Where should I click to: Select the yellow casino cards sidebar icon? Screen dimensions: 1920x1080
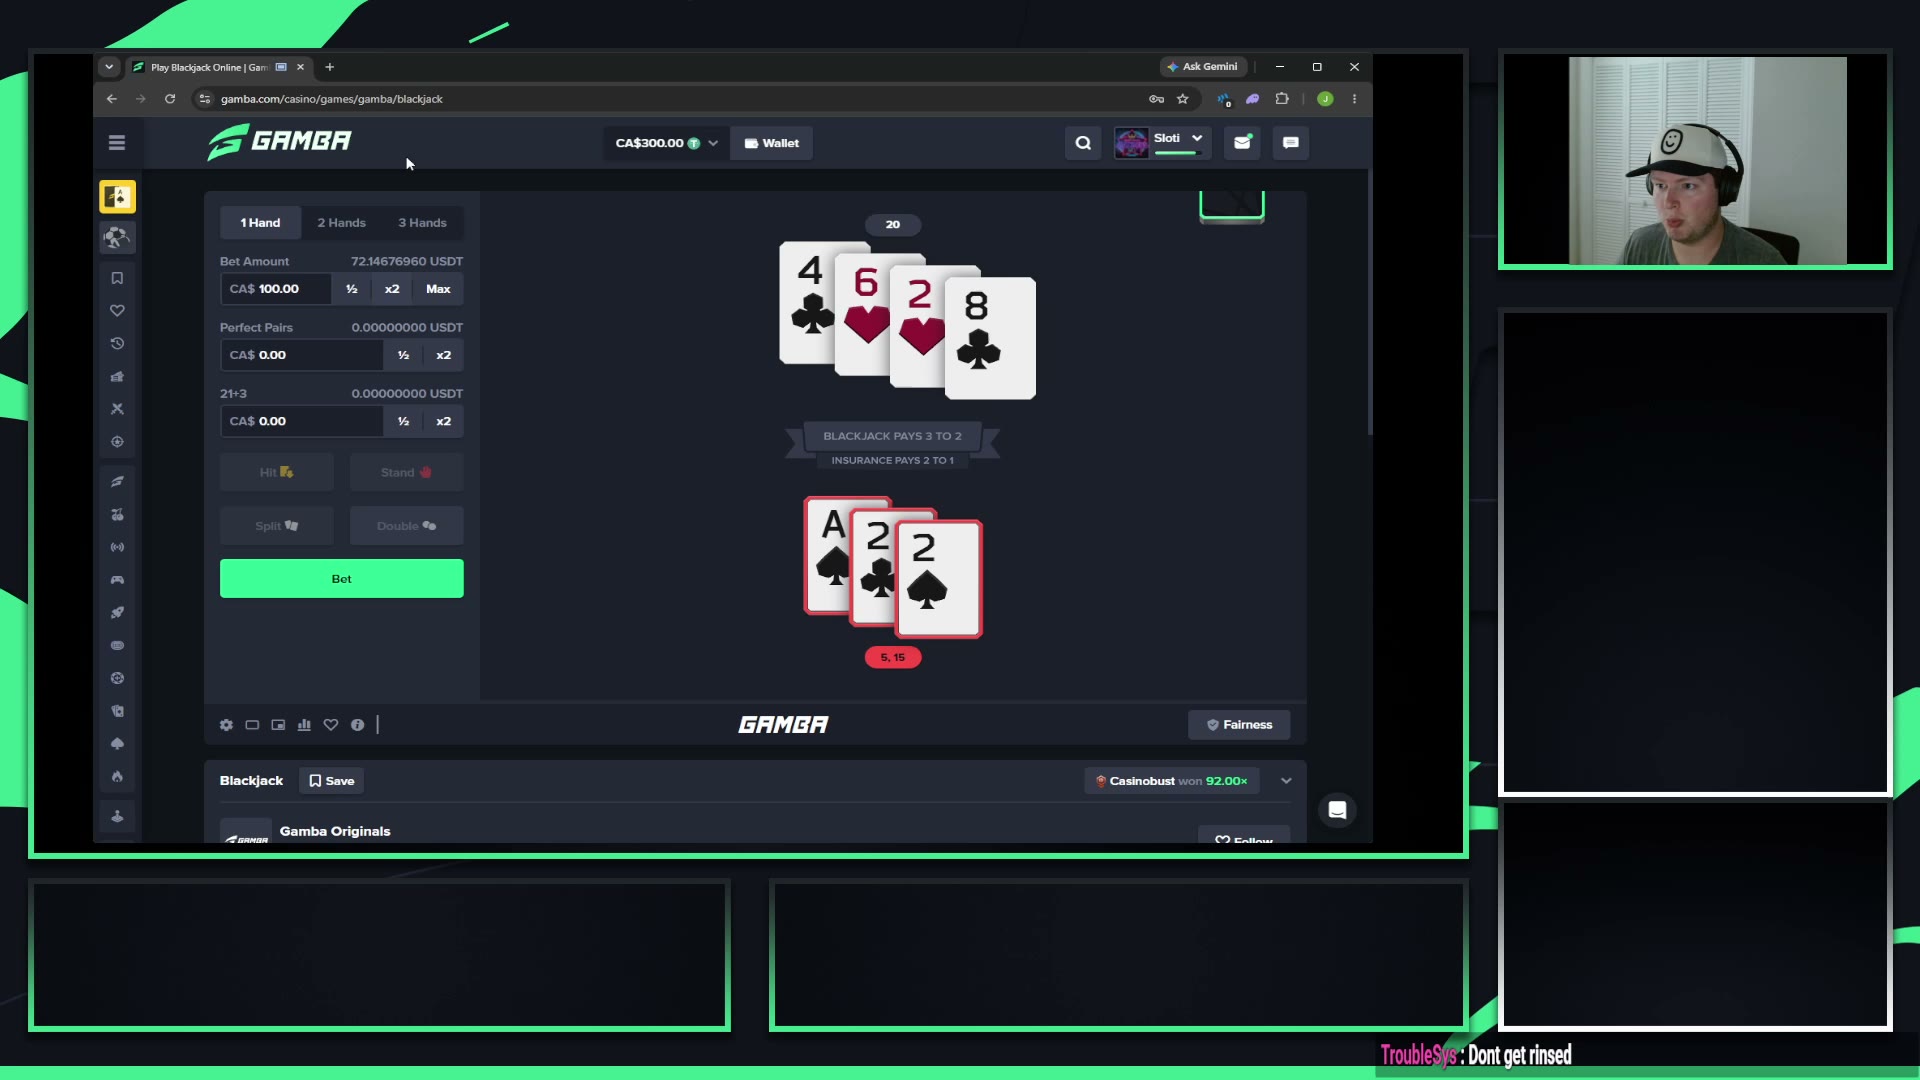117,197
